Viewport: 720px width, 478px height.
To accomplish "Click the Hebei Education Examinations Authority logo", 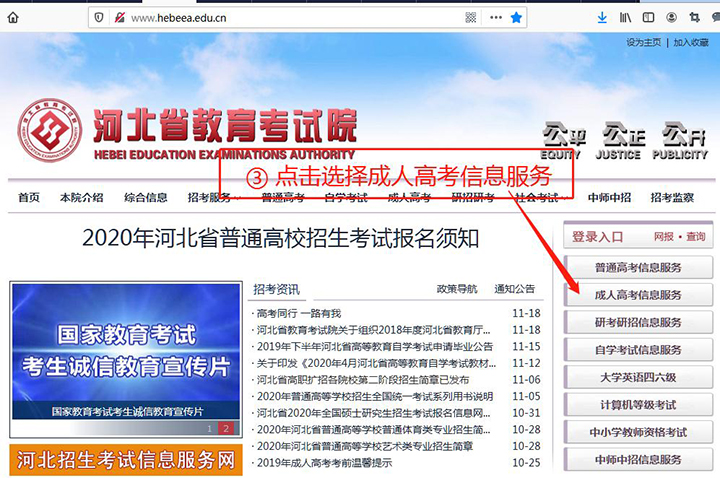I will 50,130.
